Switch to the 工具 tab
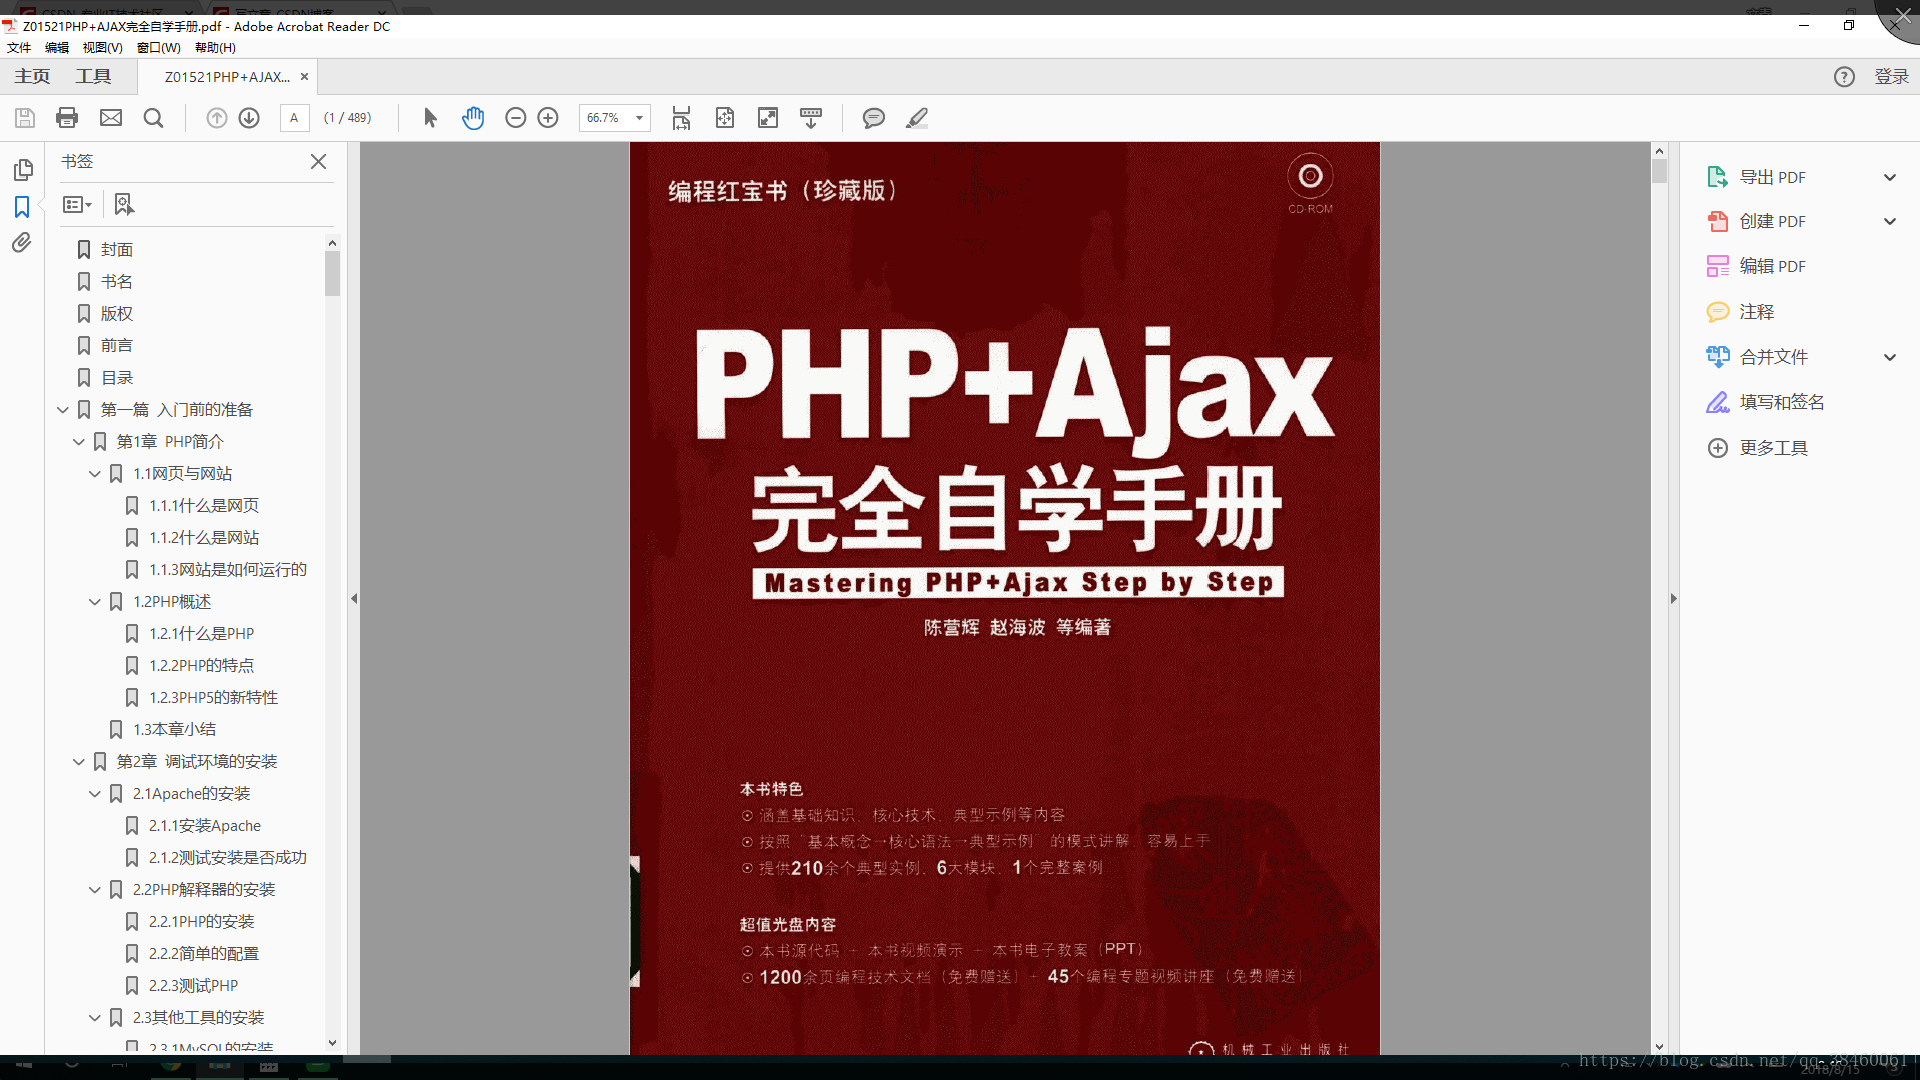 click(x=93, y=77)
